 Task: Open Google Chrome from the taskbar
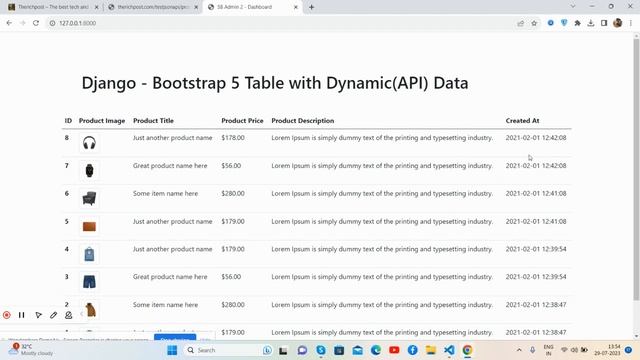(467, 350)
